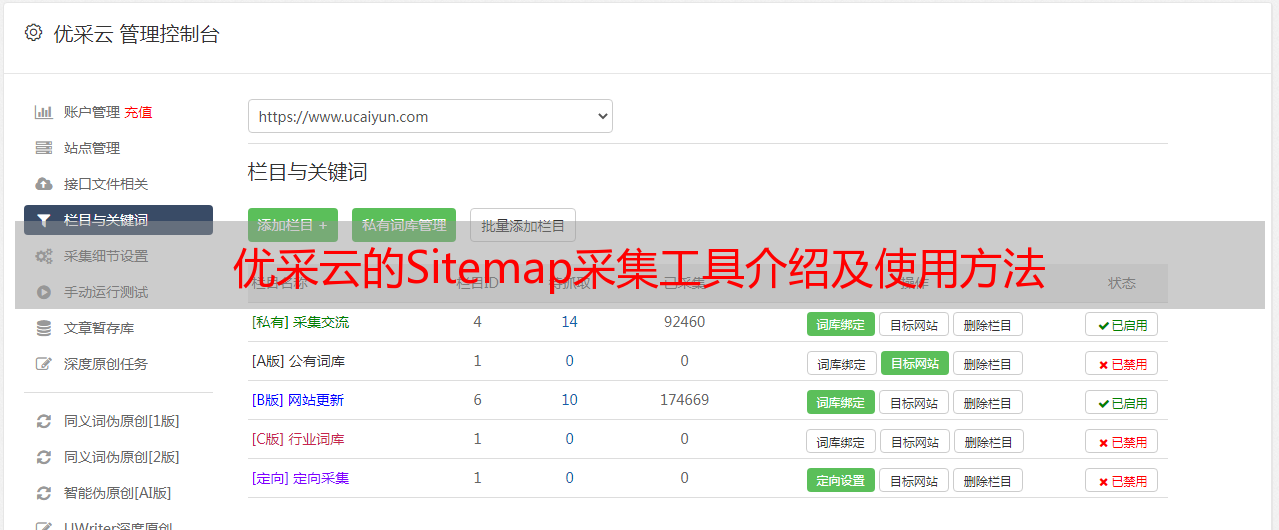The height and width of the screenshot is (530, 1279).
Task: Click the [B版] 网站更新 column name
Action: point(298,400)
